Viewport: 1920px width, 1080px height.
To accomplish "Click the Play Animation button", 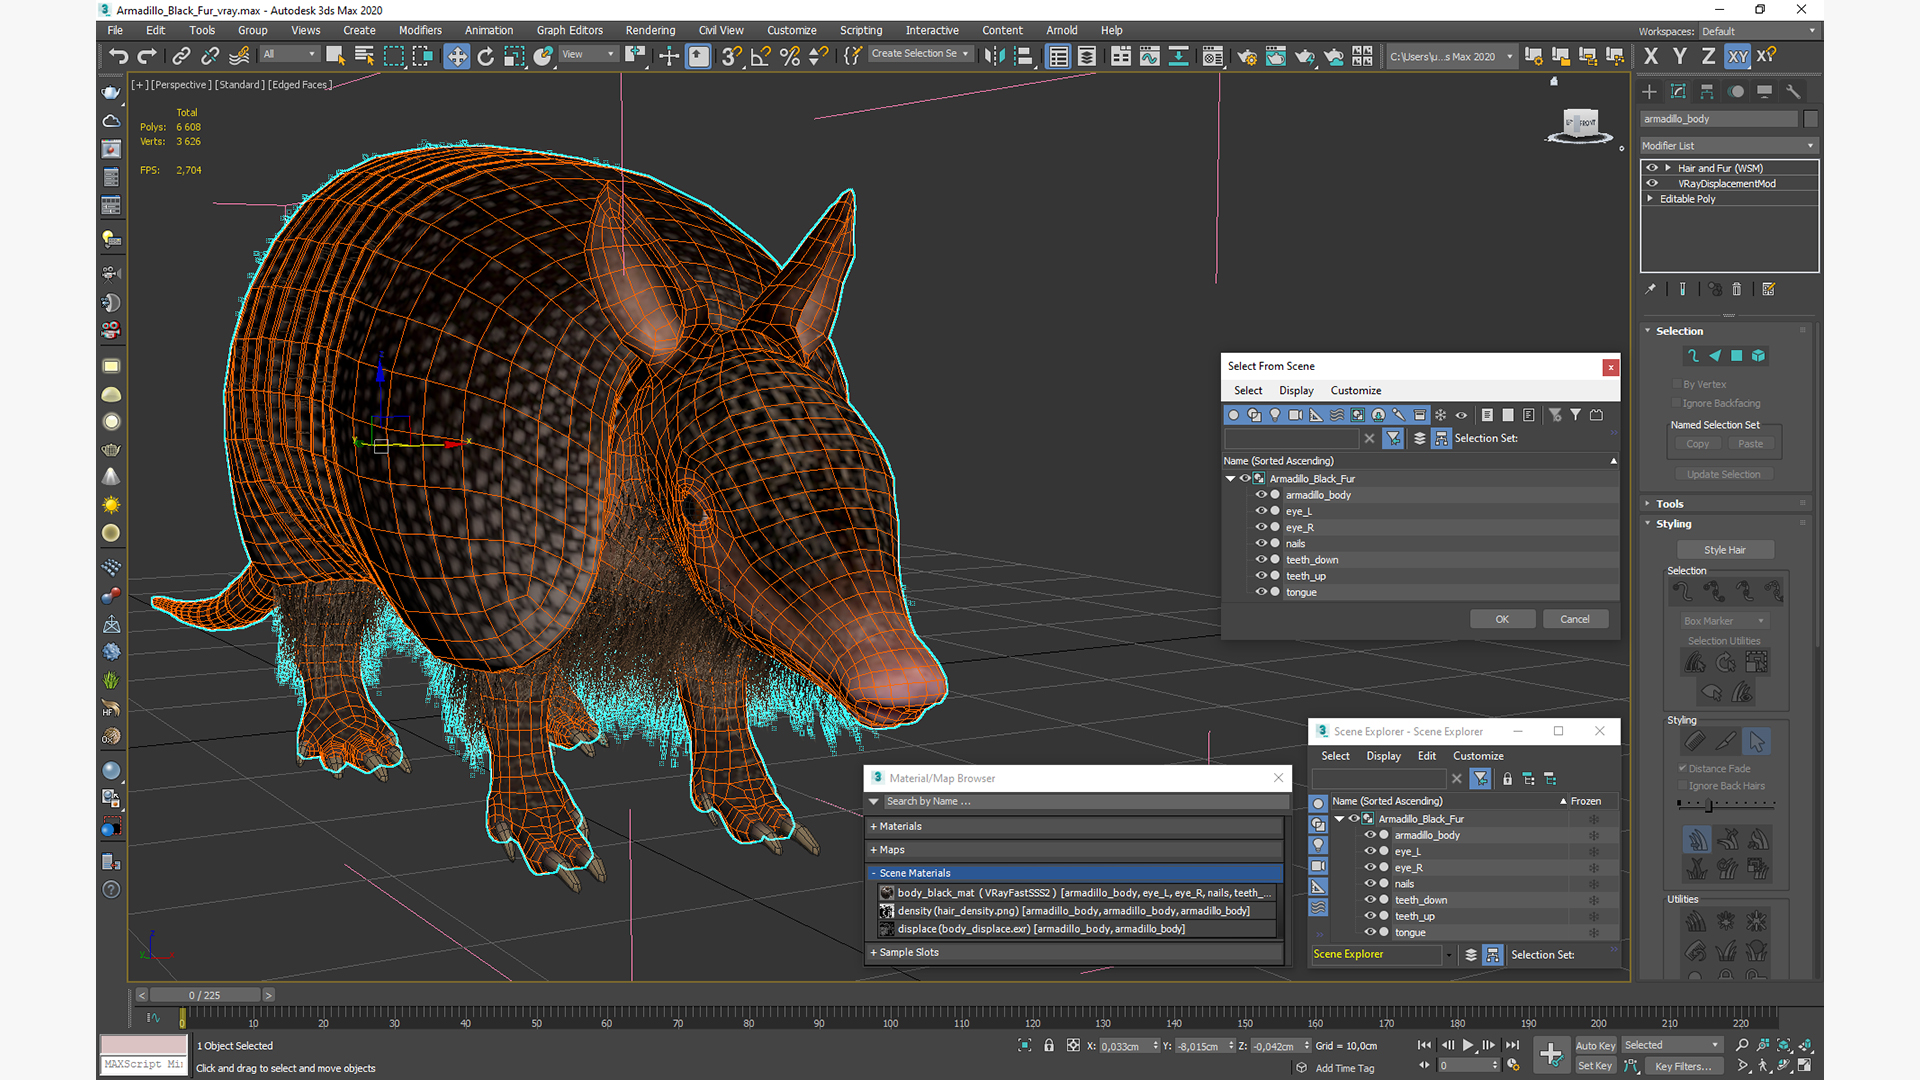I will [x=1468, y=1045].
